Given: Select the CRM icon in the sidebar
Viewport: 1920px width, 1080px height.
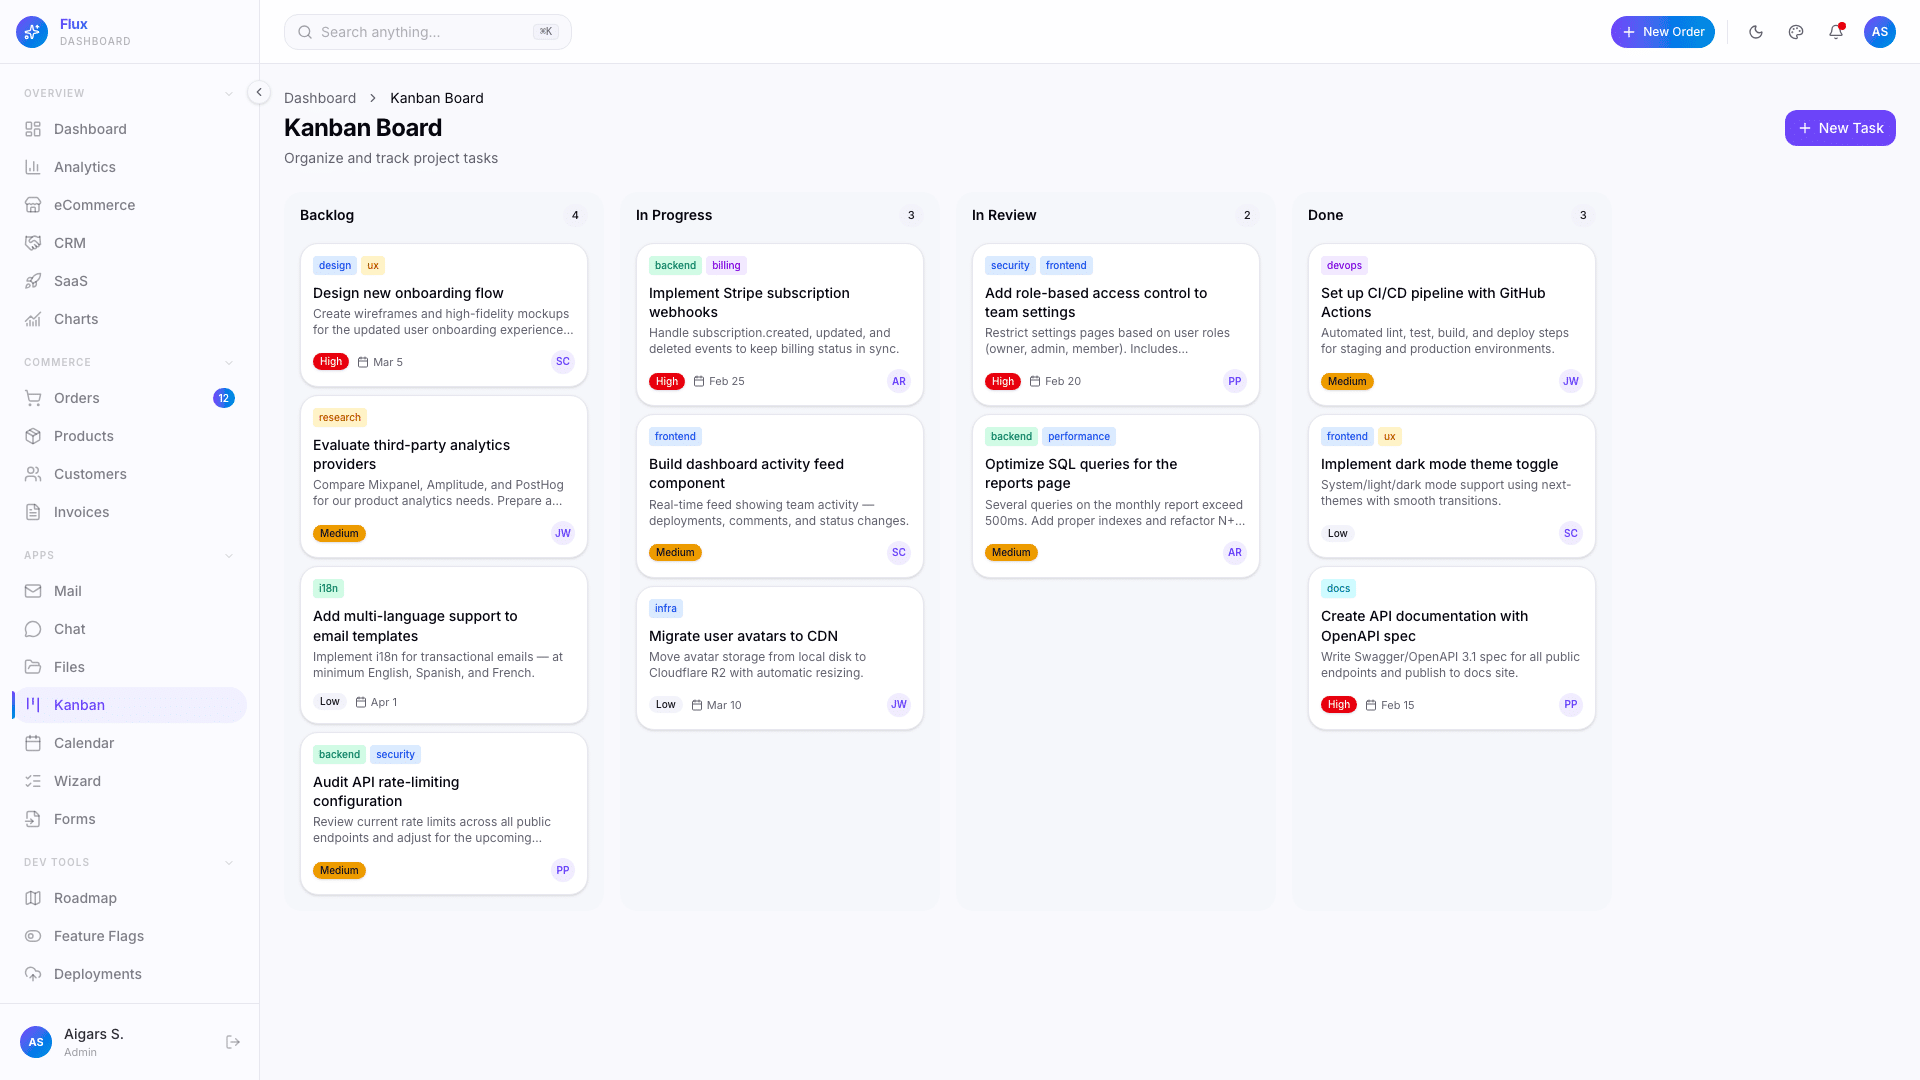Looking at the screenshot, I should pos(33,243).
